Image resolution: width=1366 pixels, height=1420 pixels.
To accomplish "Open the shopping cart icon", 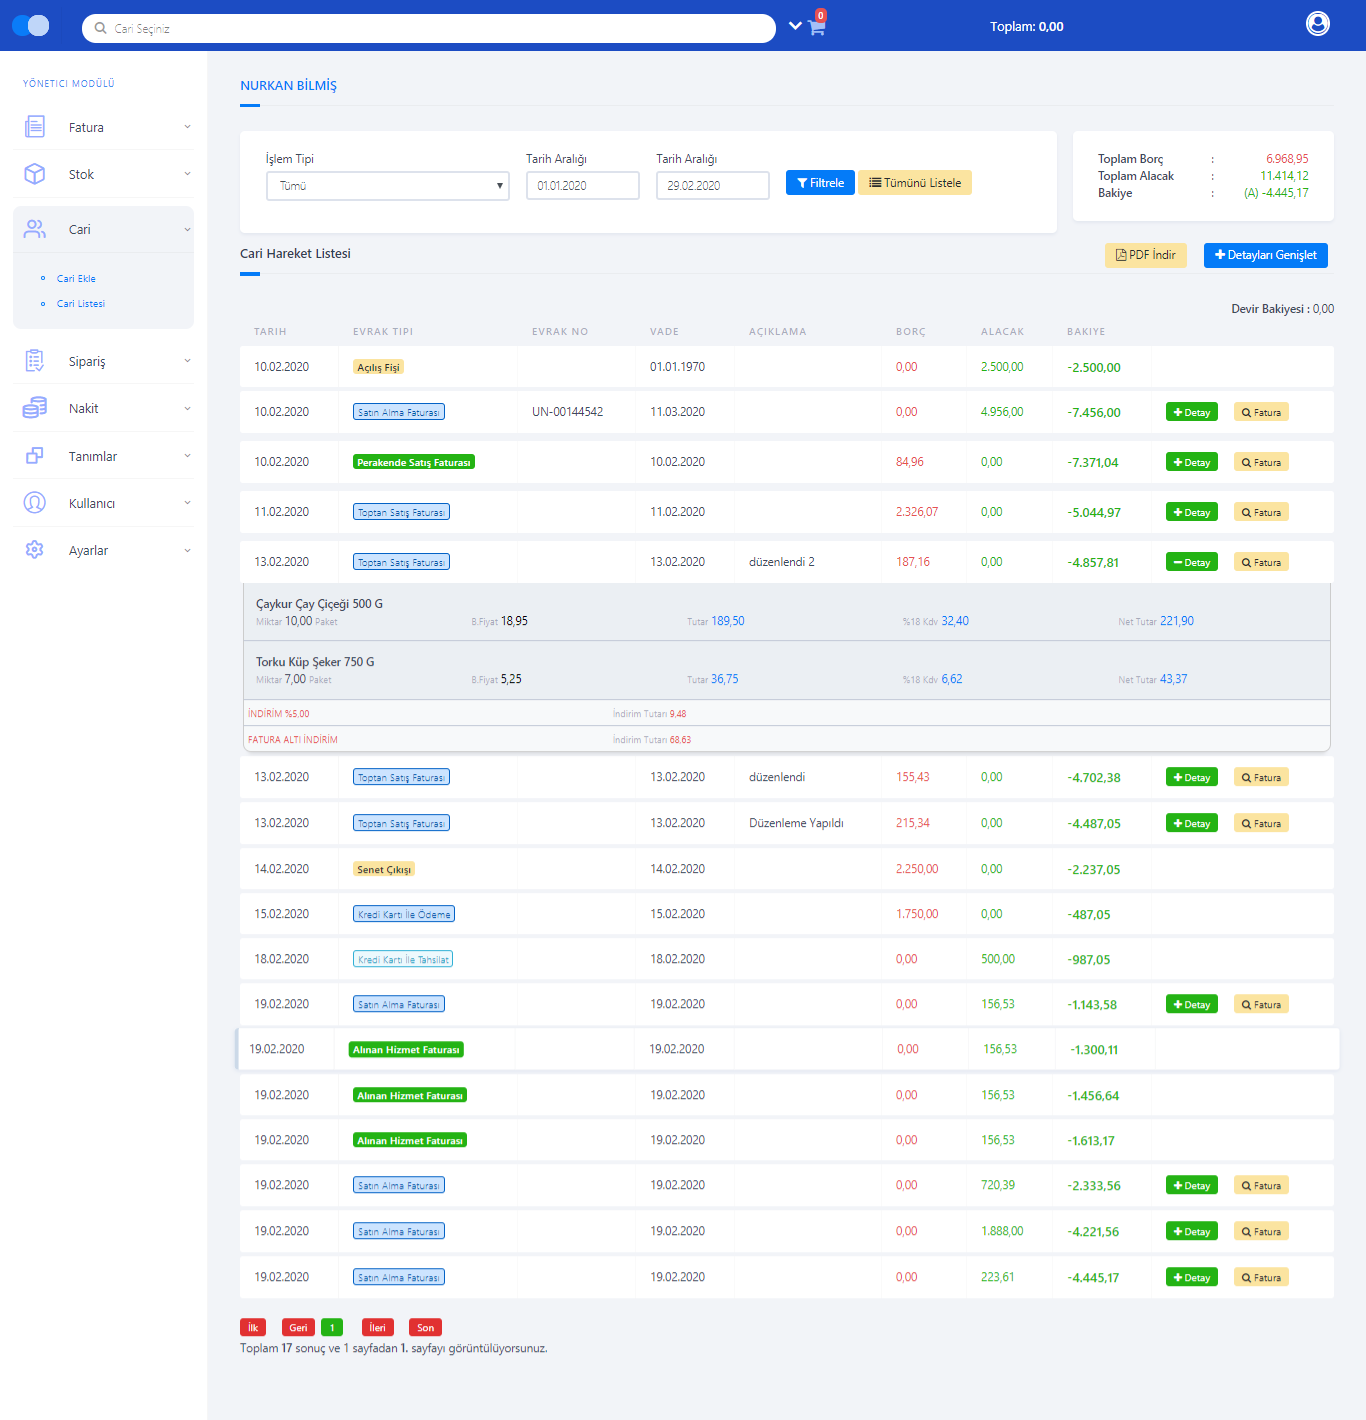I will click(x=816, y=27).
